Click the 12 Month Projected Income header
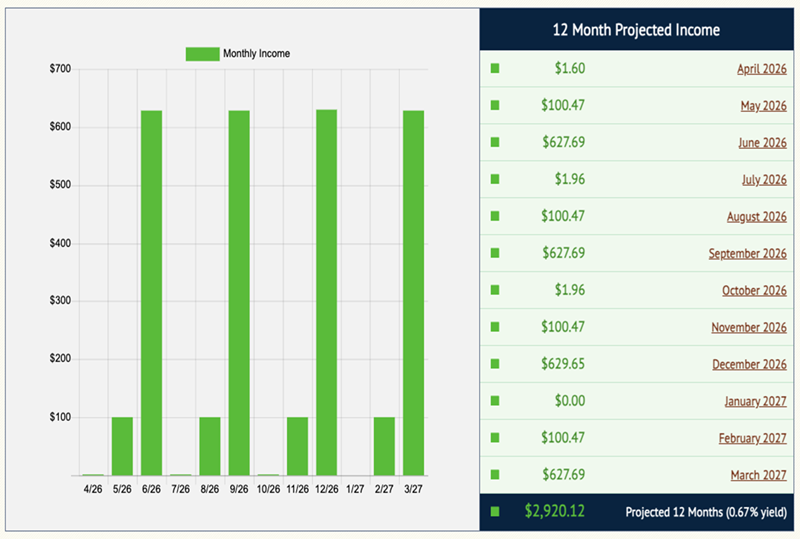The height and width of the screenshot is (539, 800). pyautogui.click(x=636, y=30)
